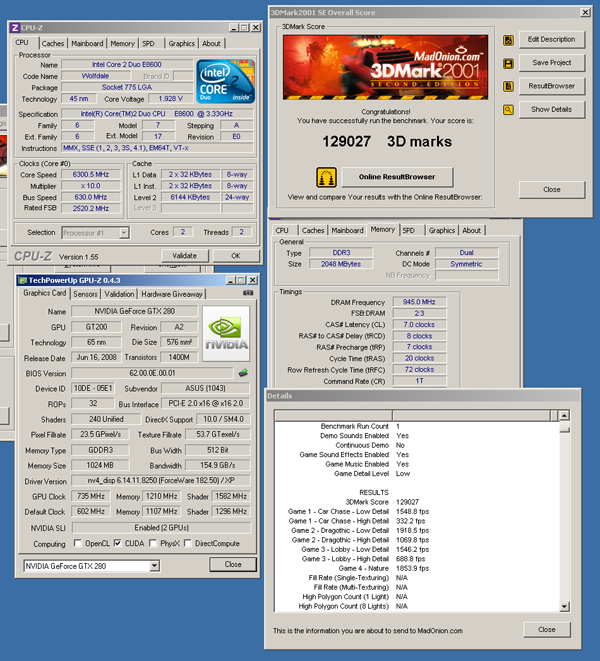
Task: Click the Online ResultBrowser button
Action: pyautogui.click(x=397, y=177)
